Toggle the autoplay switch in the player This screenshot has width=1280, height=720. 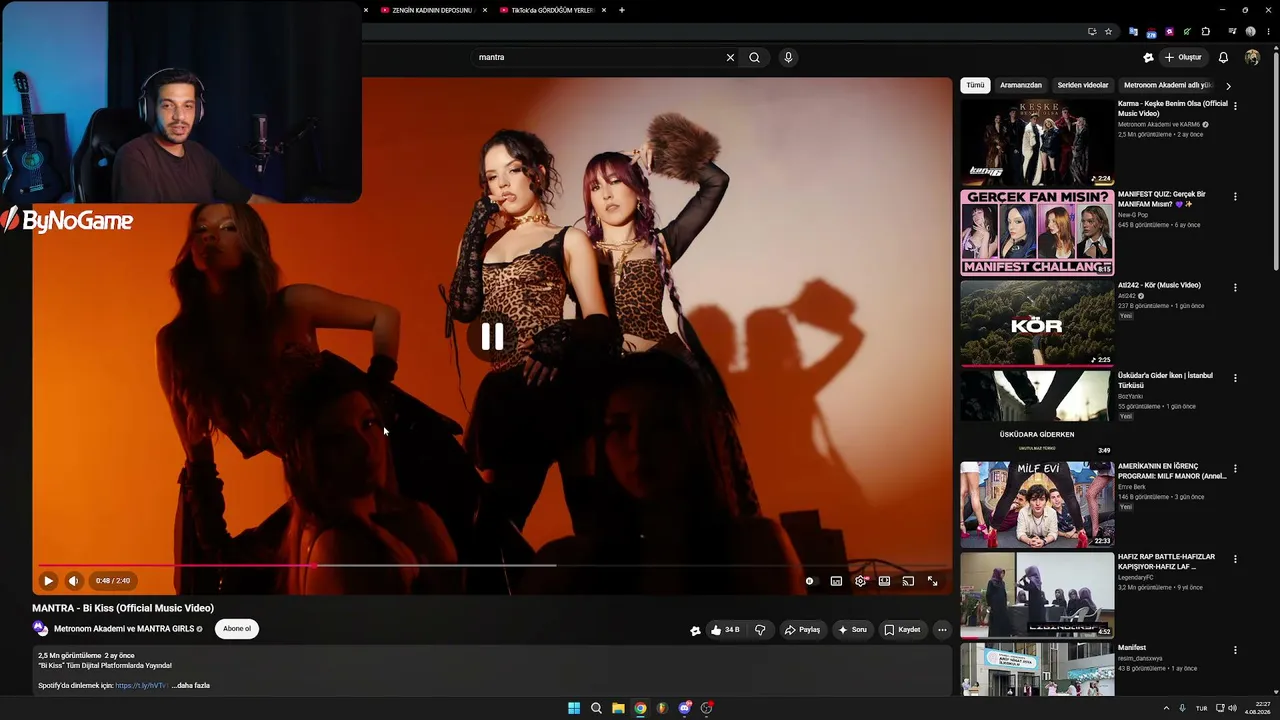click(810, 581)
